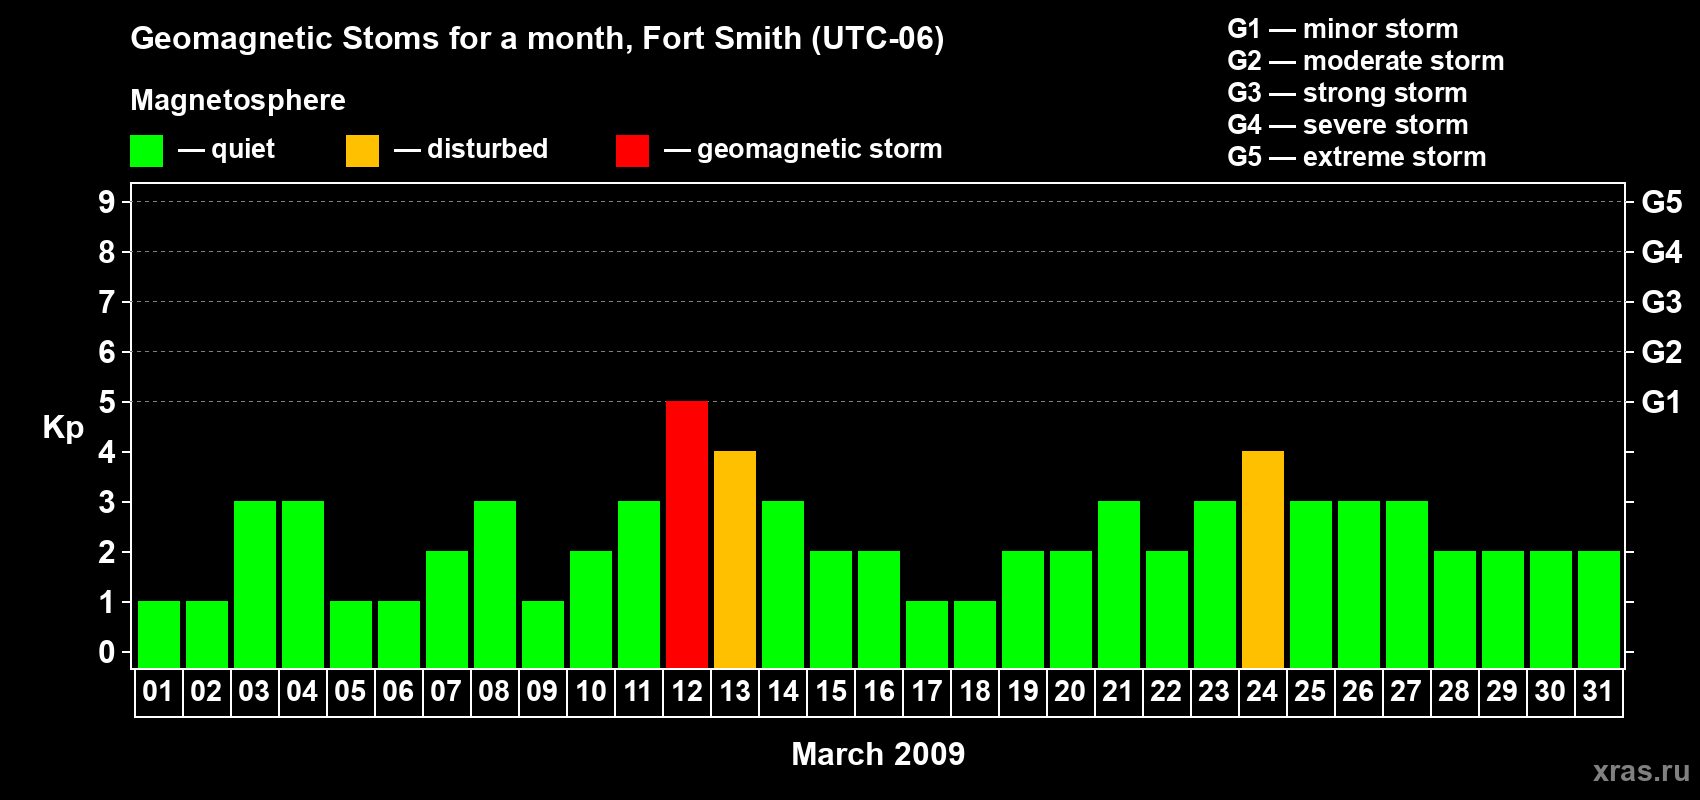This screenshot has width=1700, height=800.
Task: Click the Kp value 9 tick label
Action: (107, 202)
